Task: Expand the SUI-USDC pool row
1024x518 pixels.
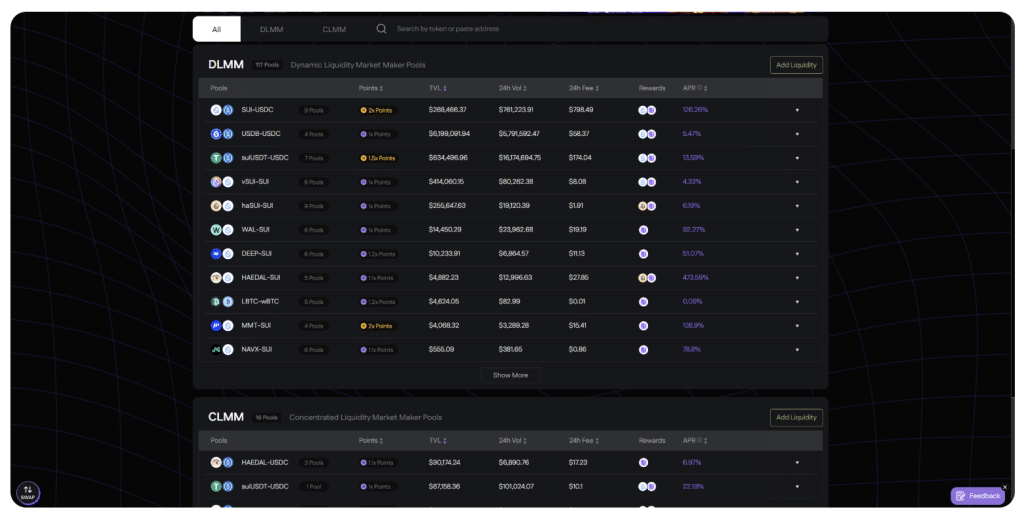Action: click(x=797, y=110)
